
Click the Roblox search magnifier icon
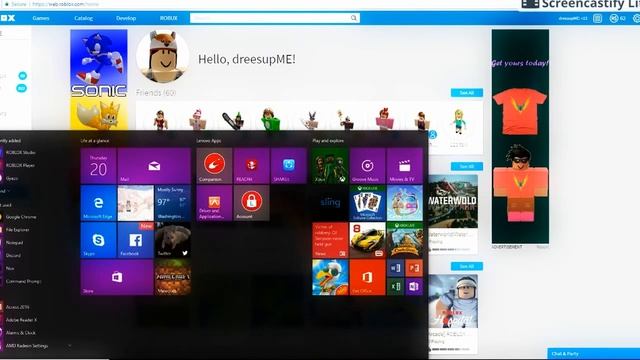[353, 18]
